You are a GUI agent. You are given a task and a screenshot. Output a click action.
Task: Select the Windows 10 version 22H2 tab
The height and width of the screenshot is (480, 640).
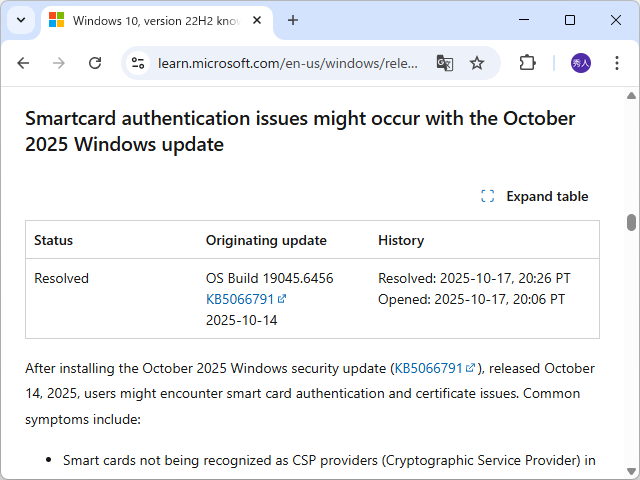pos(150,20)
